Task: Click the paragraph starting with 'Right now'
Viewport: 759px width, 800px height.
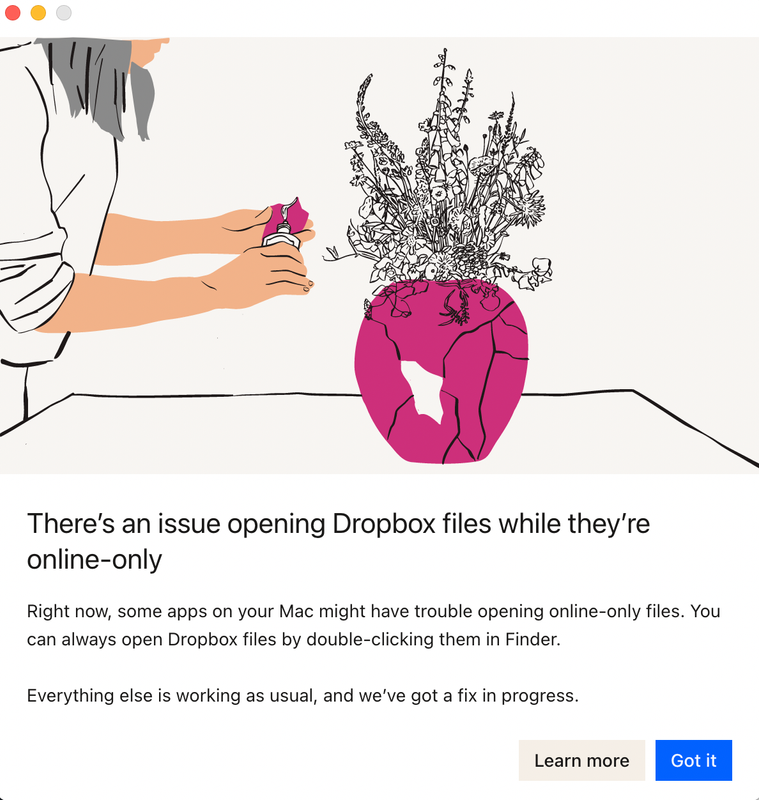Action: point(373,625)
